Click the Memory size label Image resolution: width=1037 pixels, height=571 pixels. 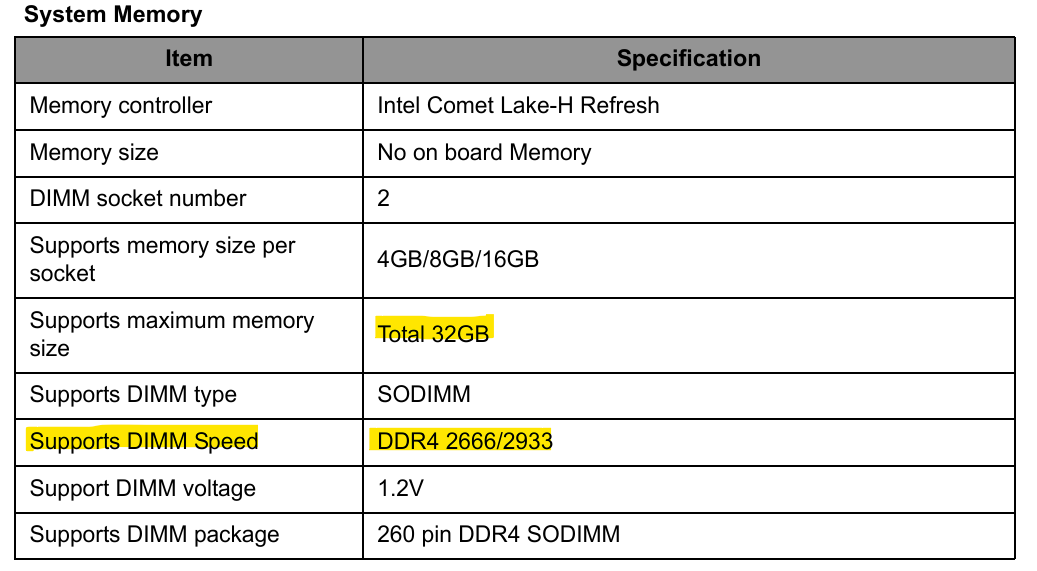coord(94,153)
